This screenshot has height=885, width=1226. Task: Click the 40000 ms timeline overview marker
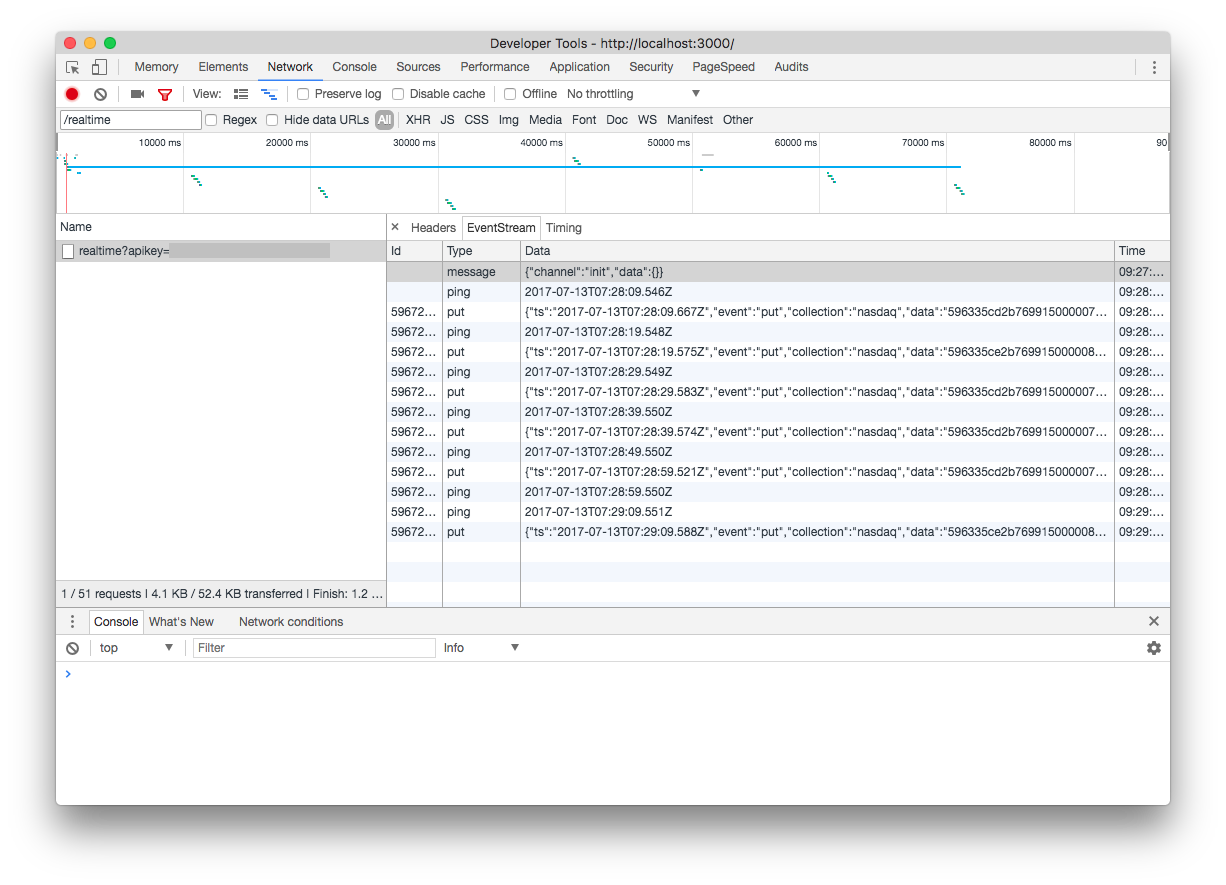(541, 143)
